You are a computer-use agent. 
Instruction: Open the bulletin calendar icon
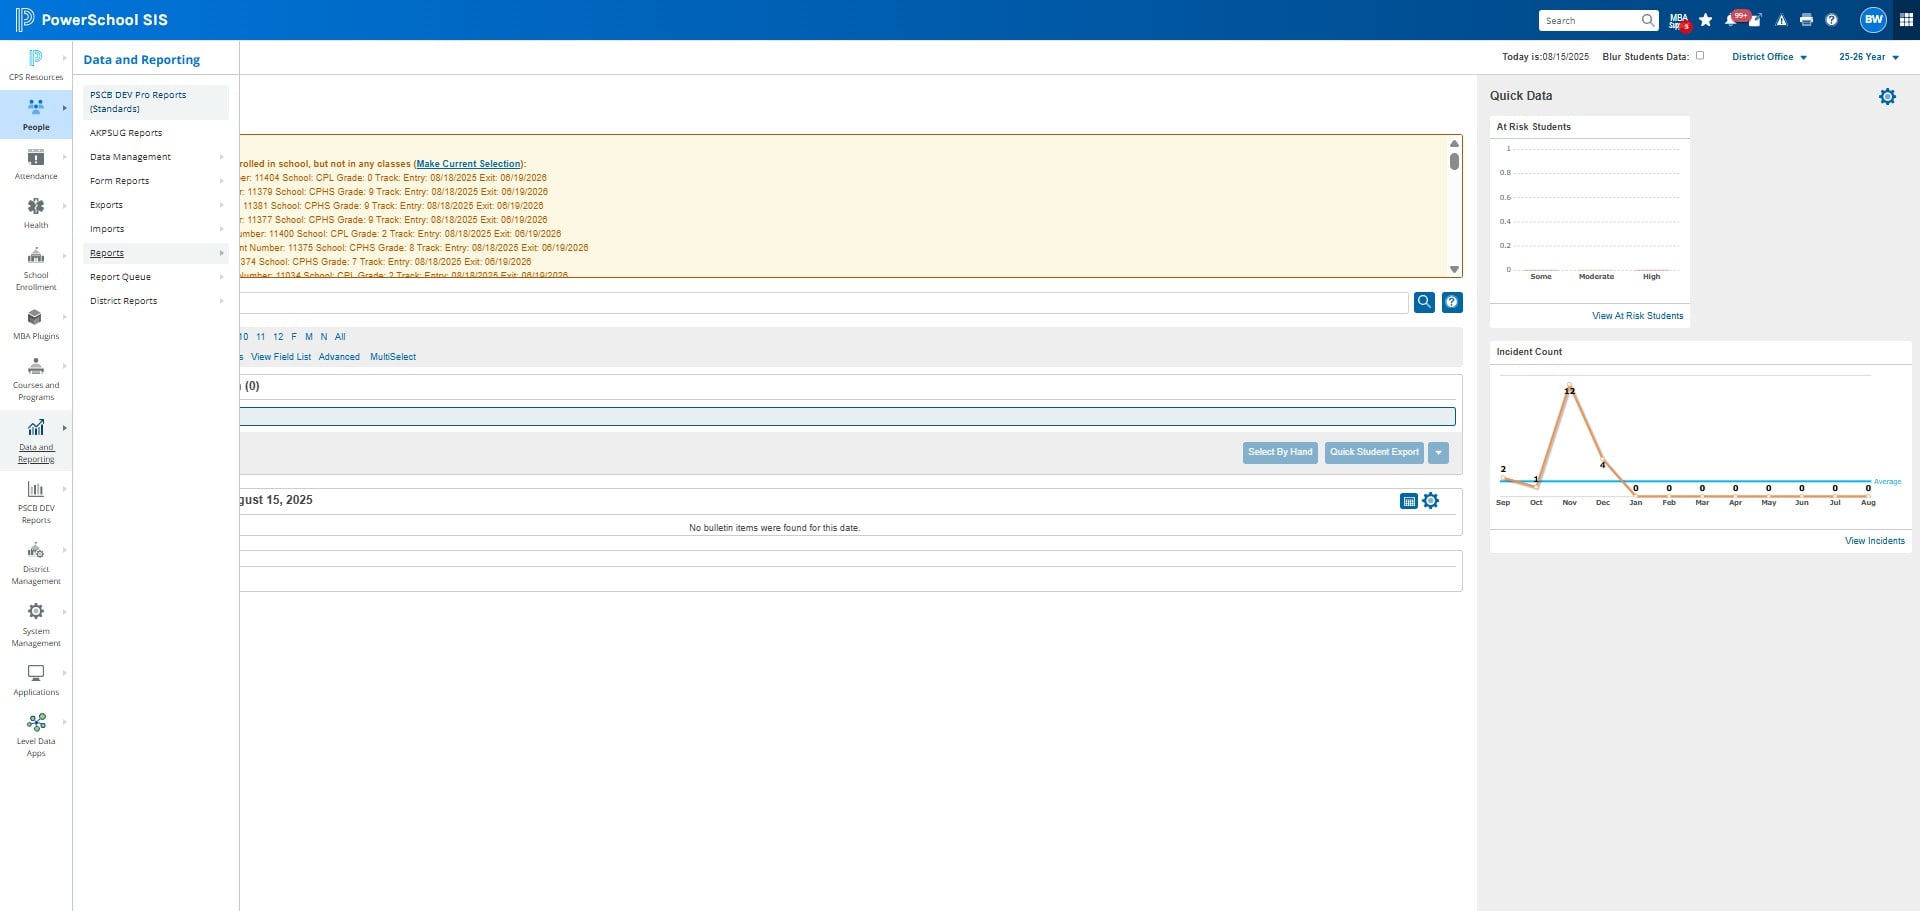pos(1409,501)
